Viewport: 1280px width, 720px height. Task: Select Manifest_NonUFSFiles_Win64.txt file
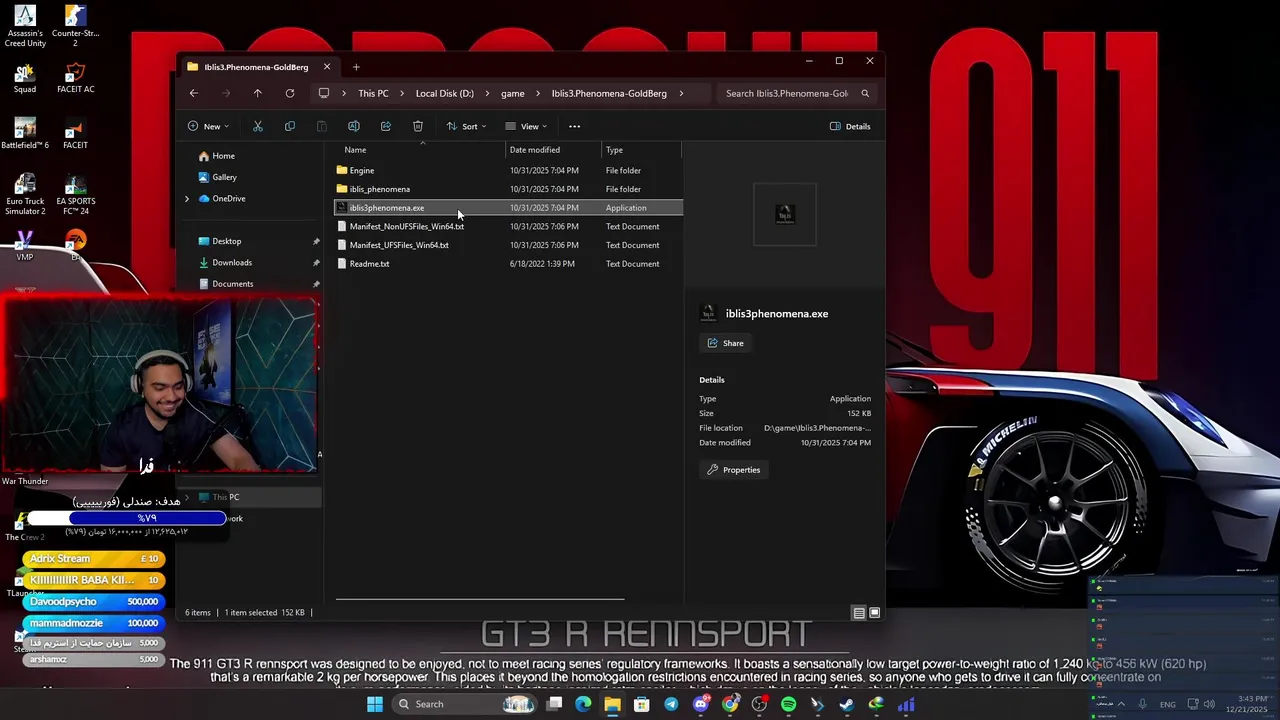pyautogui.click(x=508, y=226)
